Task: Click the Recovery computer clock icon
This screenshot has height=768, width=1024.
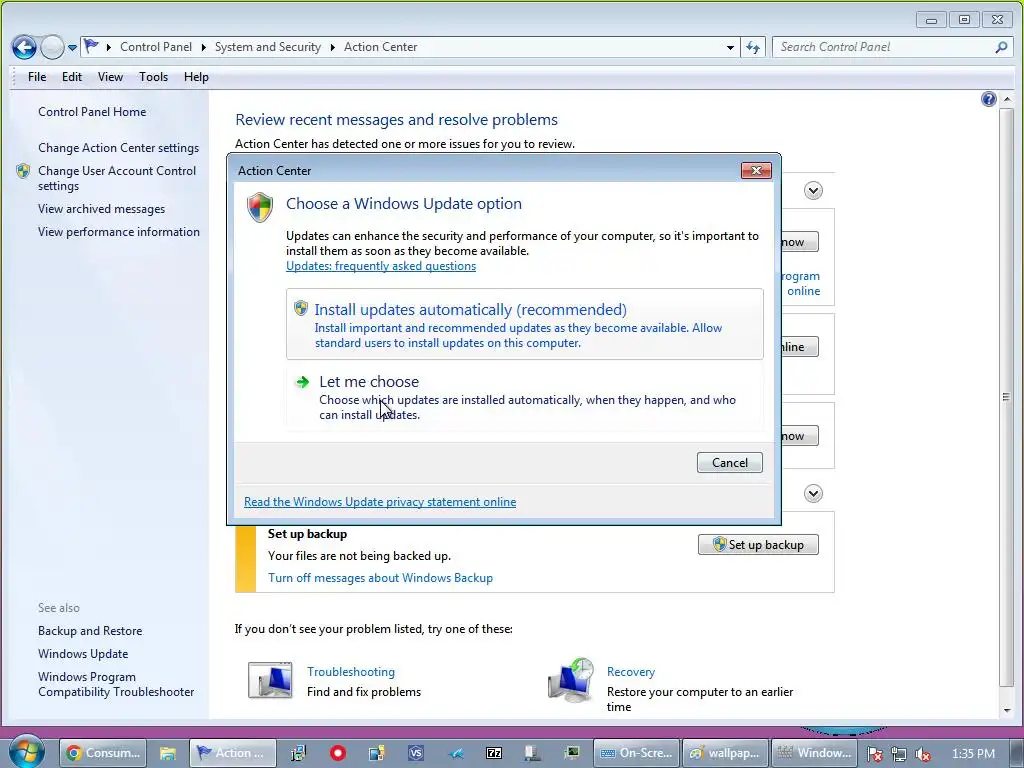Action: [x=571, y=680]
